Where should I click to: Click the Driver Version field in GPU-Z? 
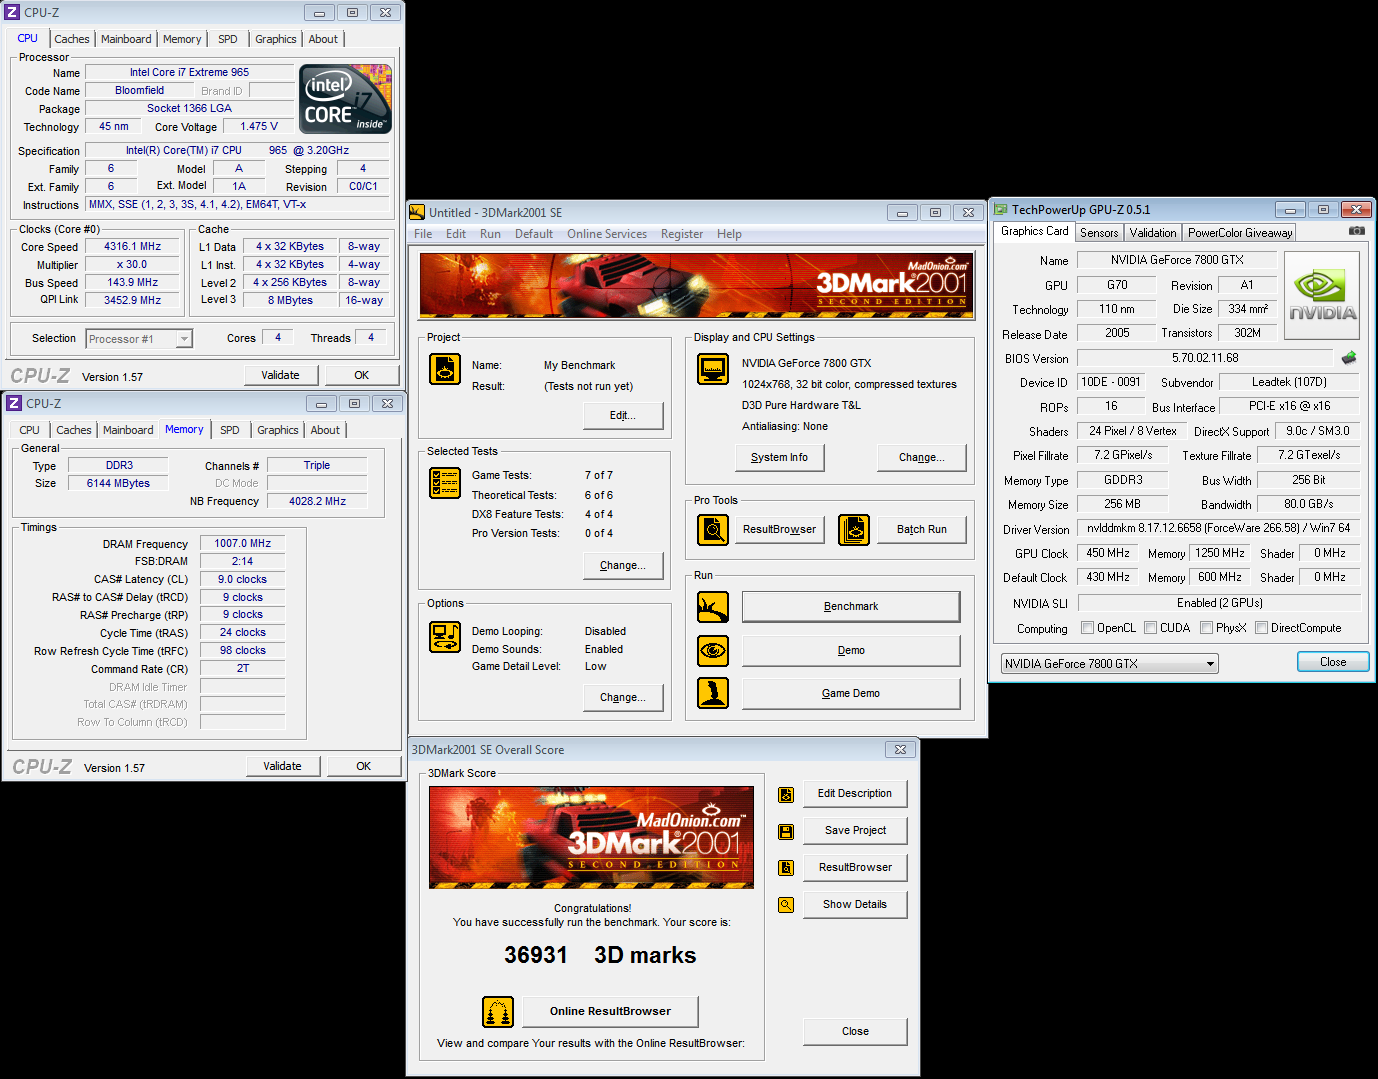[1219, 528]
